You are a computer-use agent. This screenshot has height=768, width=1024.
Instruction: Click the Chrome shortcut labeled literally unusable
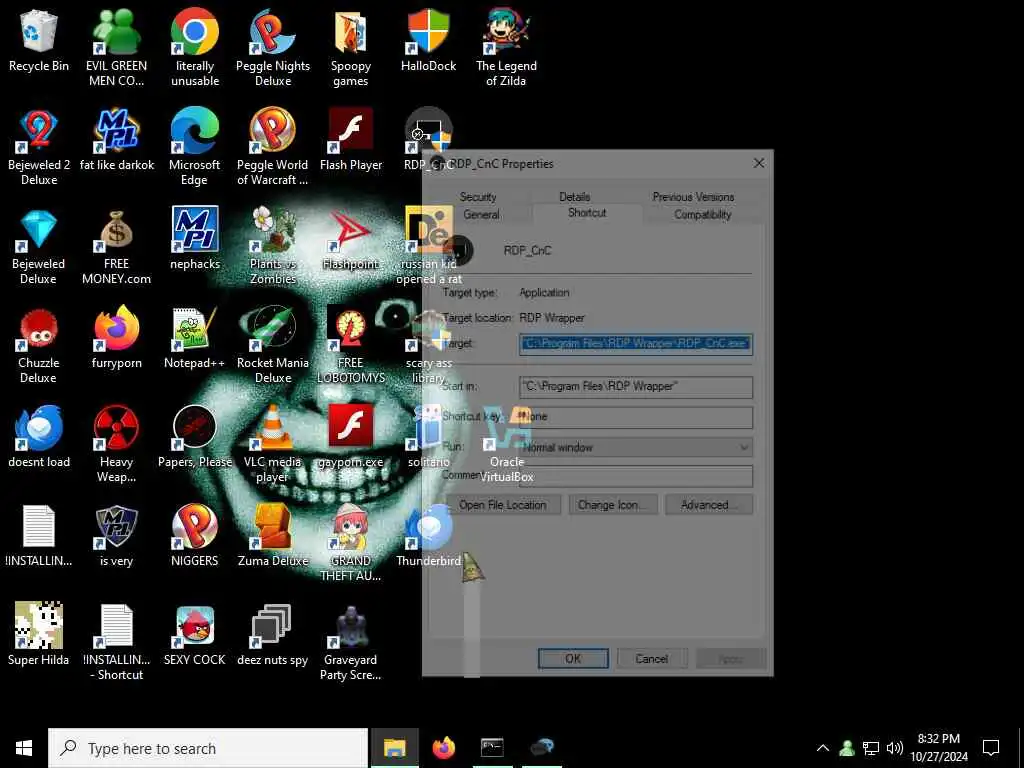coord(195,48)
